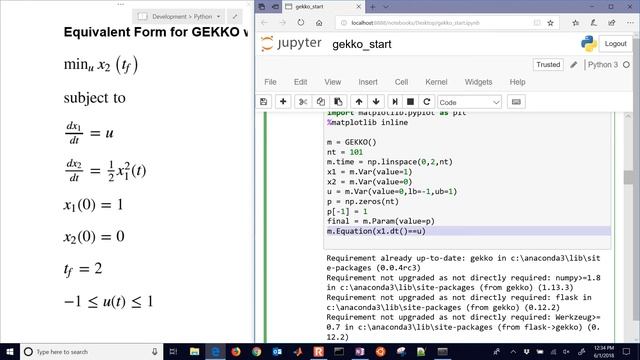The height and width of the screenshot is (360, 640).
Task: Save the notebook with the floppy disk icon
Action: pos(264,102)
